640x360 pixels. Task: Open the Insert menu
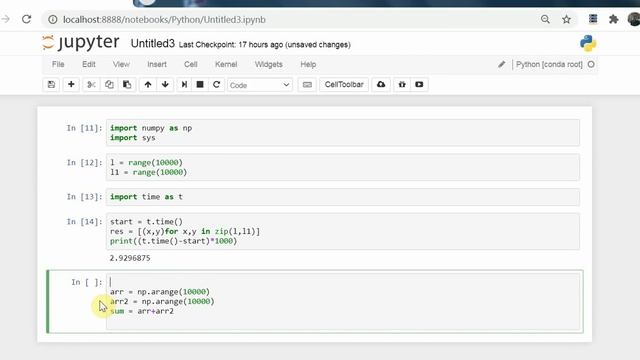point(157,64)
